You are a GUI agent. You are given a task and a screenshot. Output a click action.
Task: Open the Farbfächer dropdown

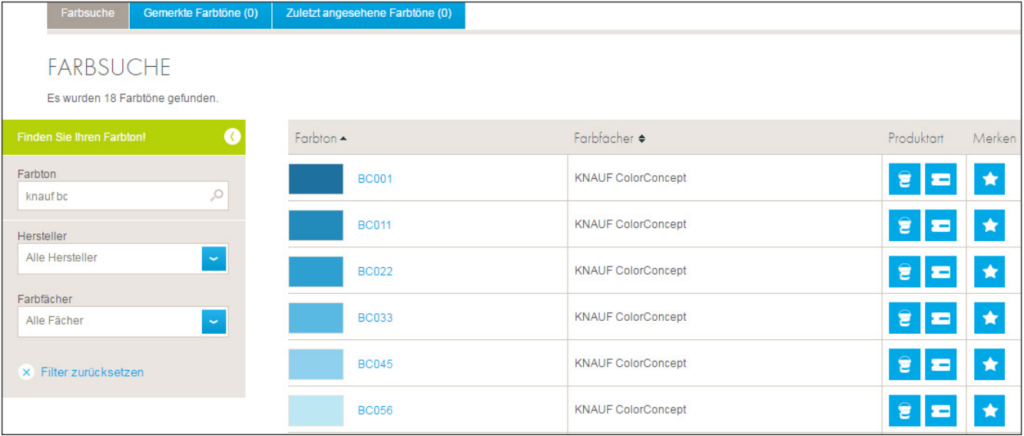point(214,321)
